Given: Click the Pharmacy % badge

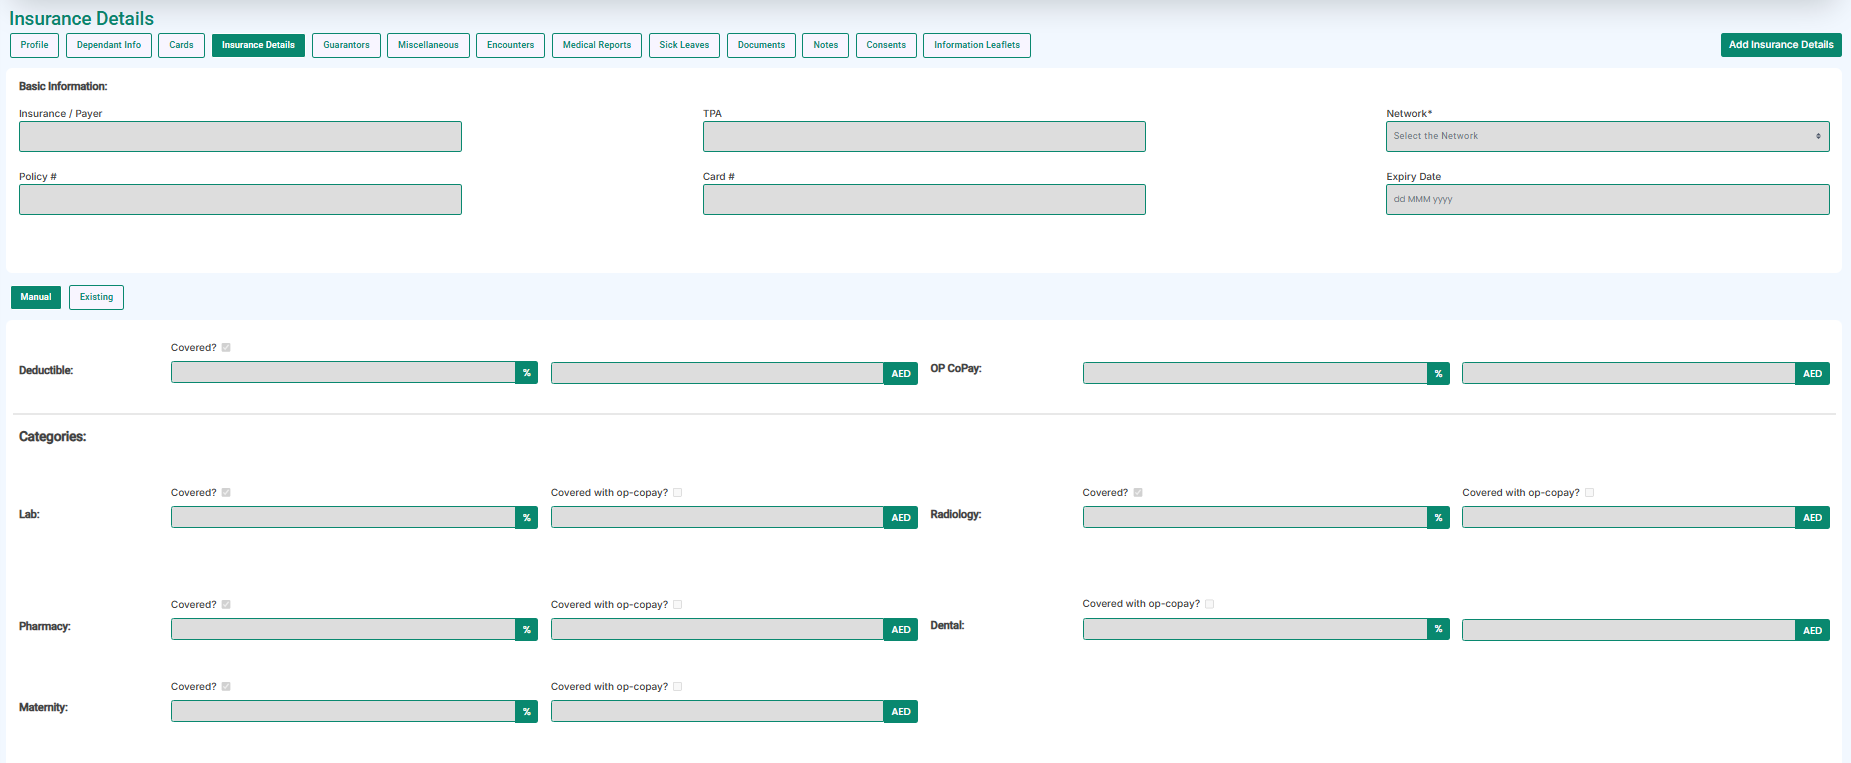Looking at the screenshot, I should [527, 630].
